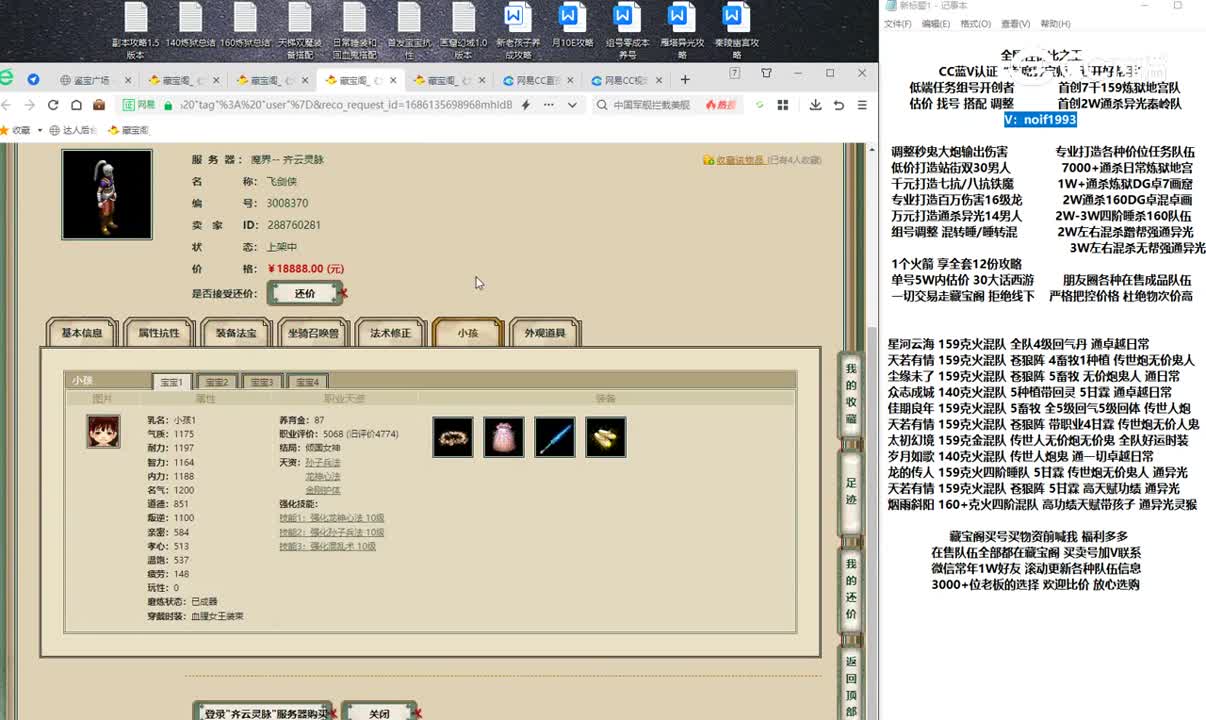Click the 关闭 button at the bottom

[x=379, y=713]
